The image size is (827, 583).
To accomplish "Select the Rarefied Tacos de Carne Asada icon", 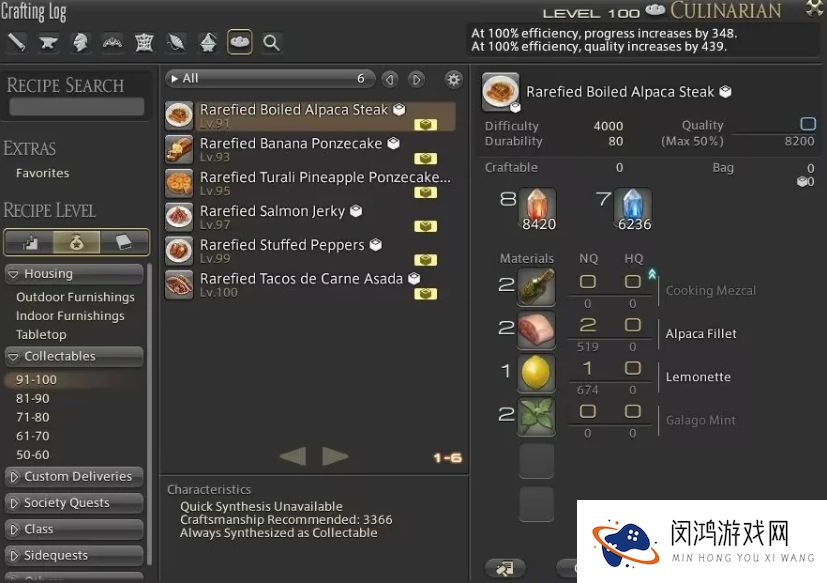I will 179,284.
